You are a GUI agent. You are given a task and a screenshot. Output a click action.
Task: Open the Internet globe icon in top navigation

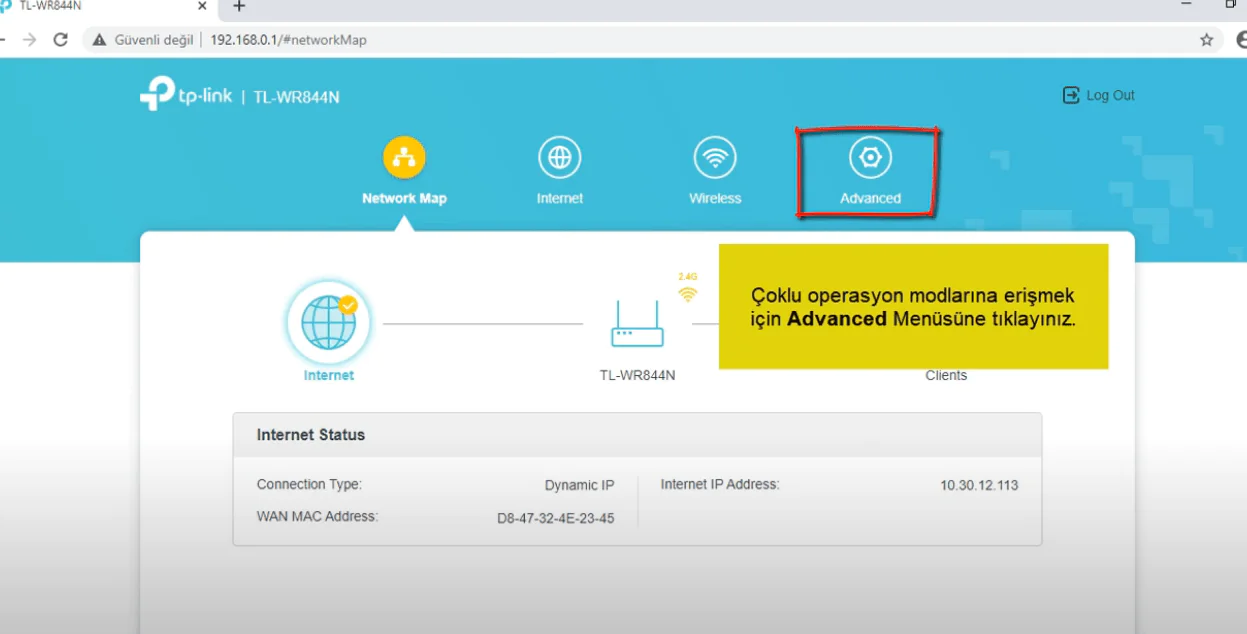pos(559,158)
